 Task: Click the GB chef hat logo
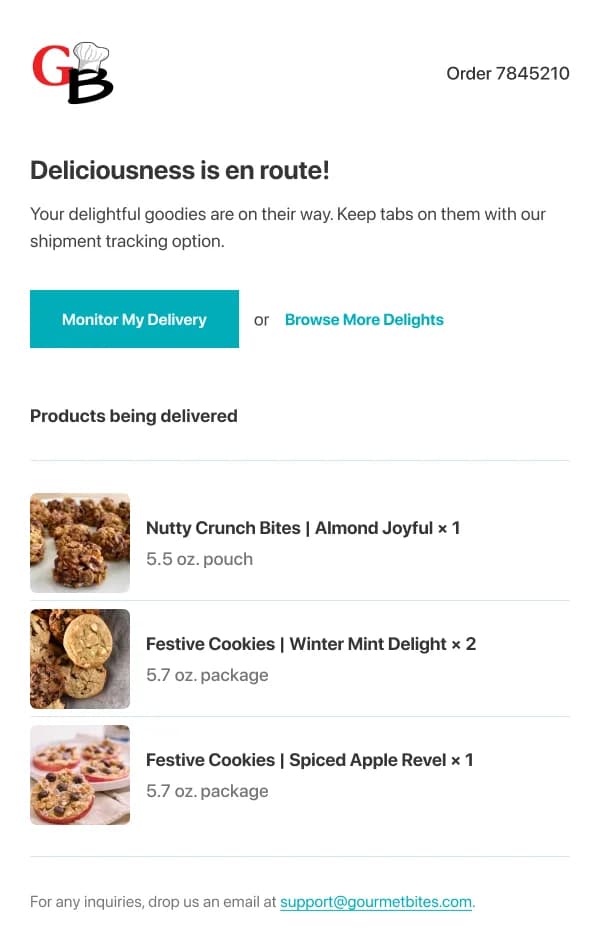[72, 72]
